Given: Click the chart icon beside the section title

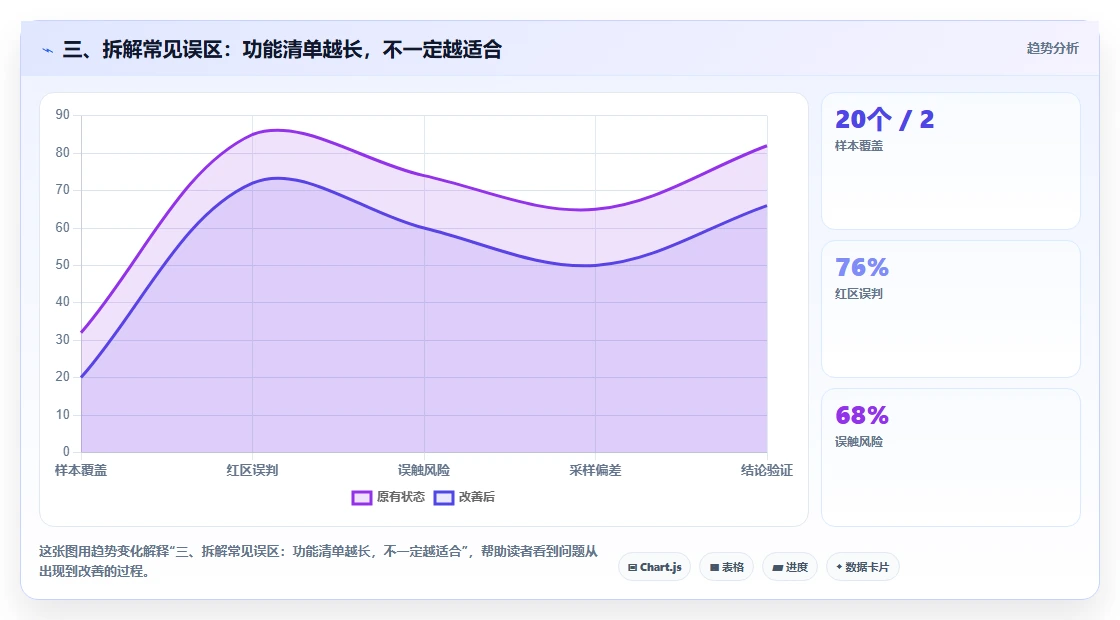Looking at the screenshot, I should [x=48, y=50].
